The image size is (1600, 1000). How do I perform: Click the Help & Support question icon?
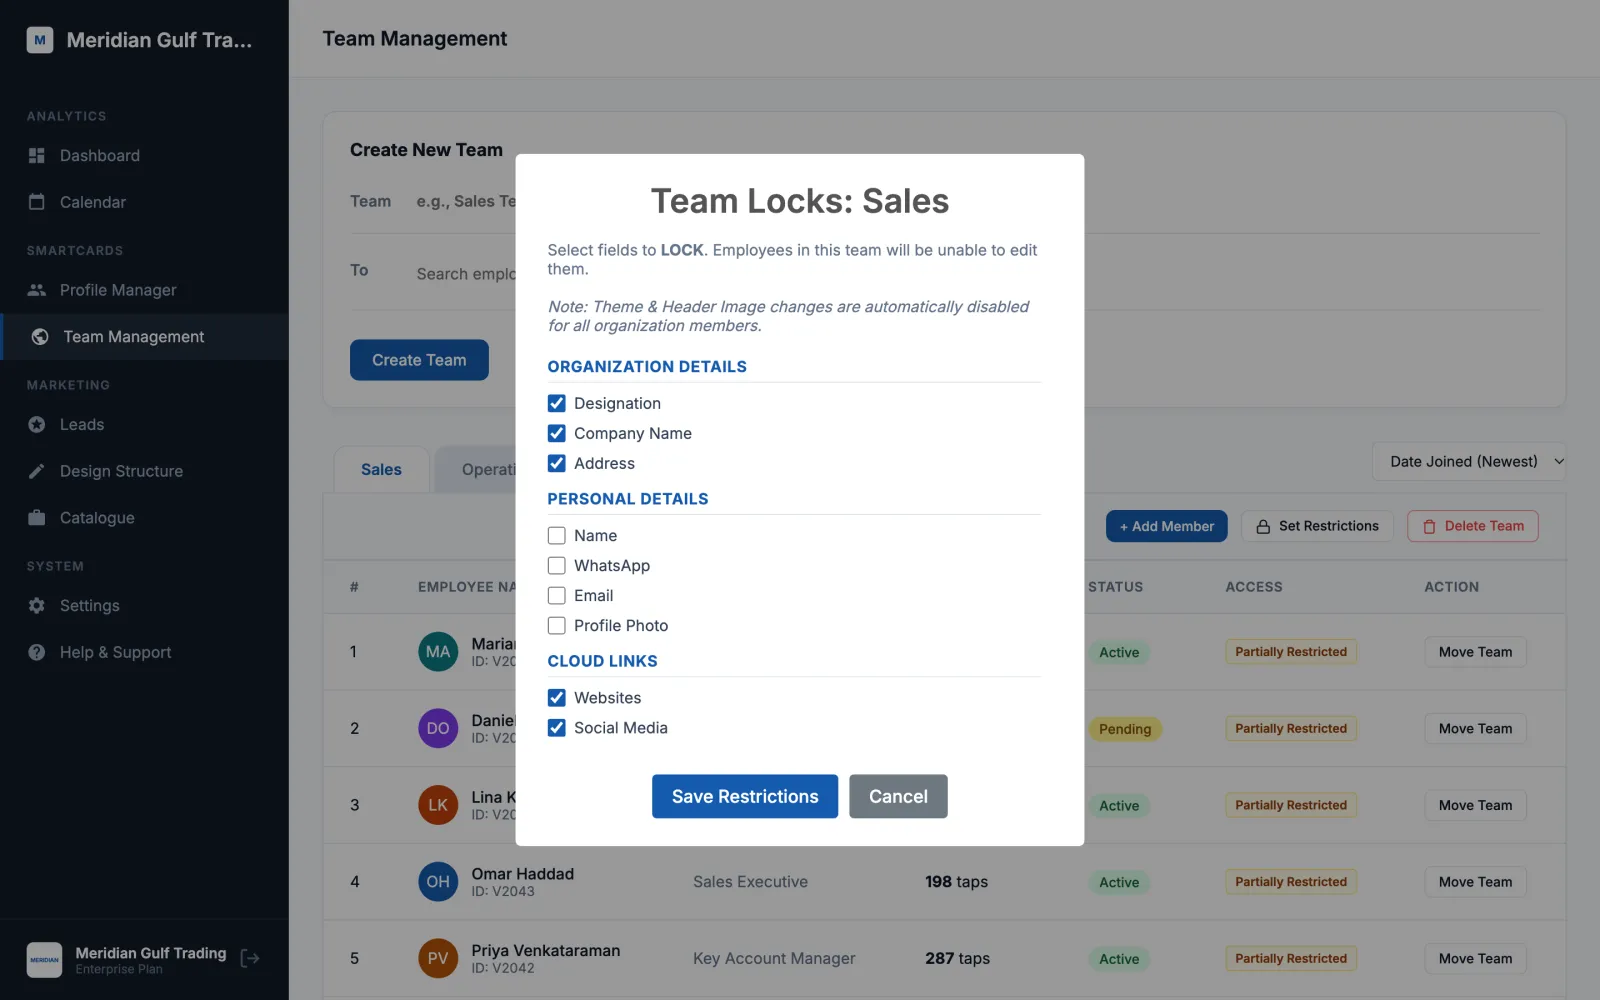click(x=37, y=652)
